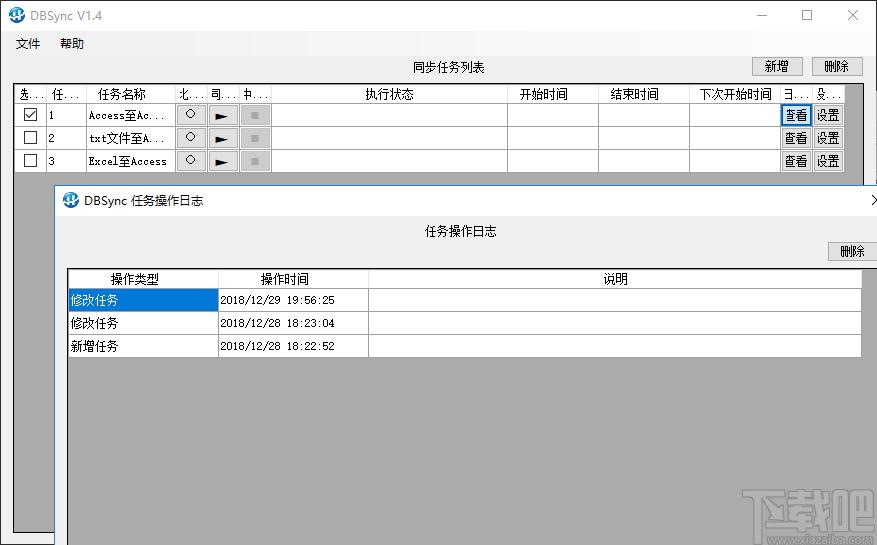Click task number 3 cell
877x545 pixels.
pyautogui.click(x=66, y=161)
